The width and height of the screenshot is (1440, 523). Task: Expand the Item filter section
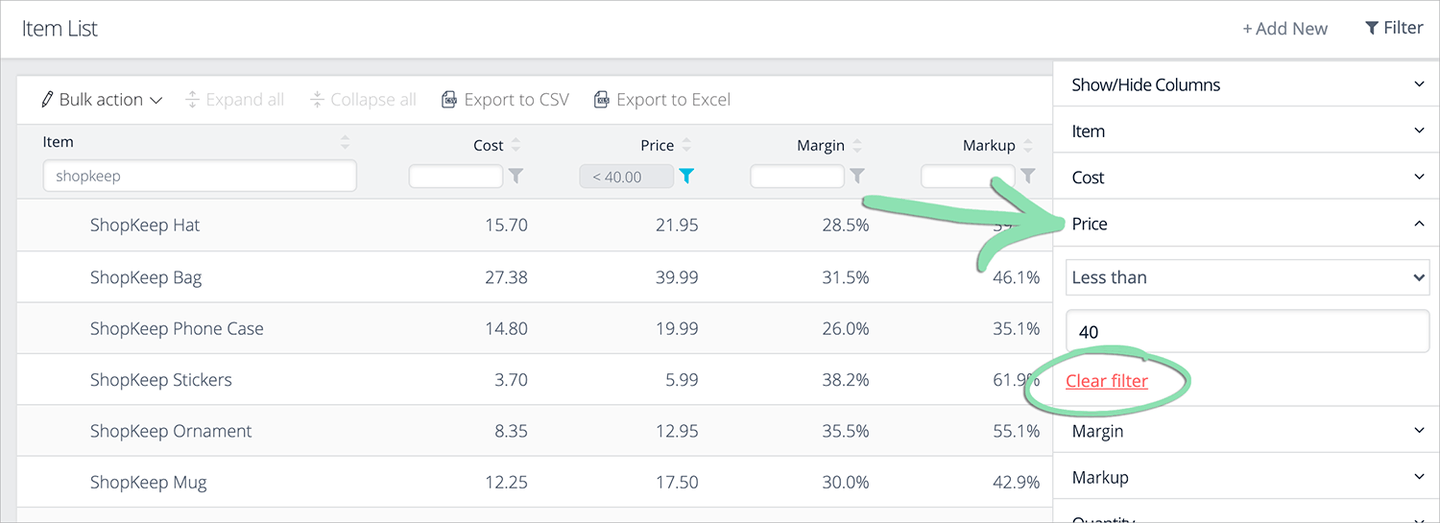click(1246, 130)
